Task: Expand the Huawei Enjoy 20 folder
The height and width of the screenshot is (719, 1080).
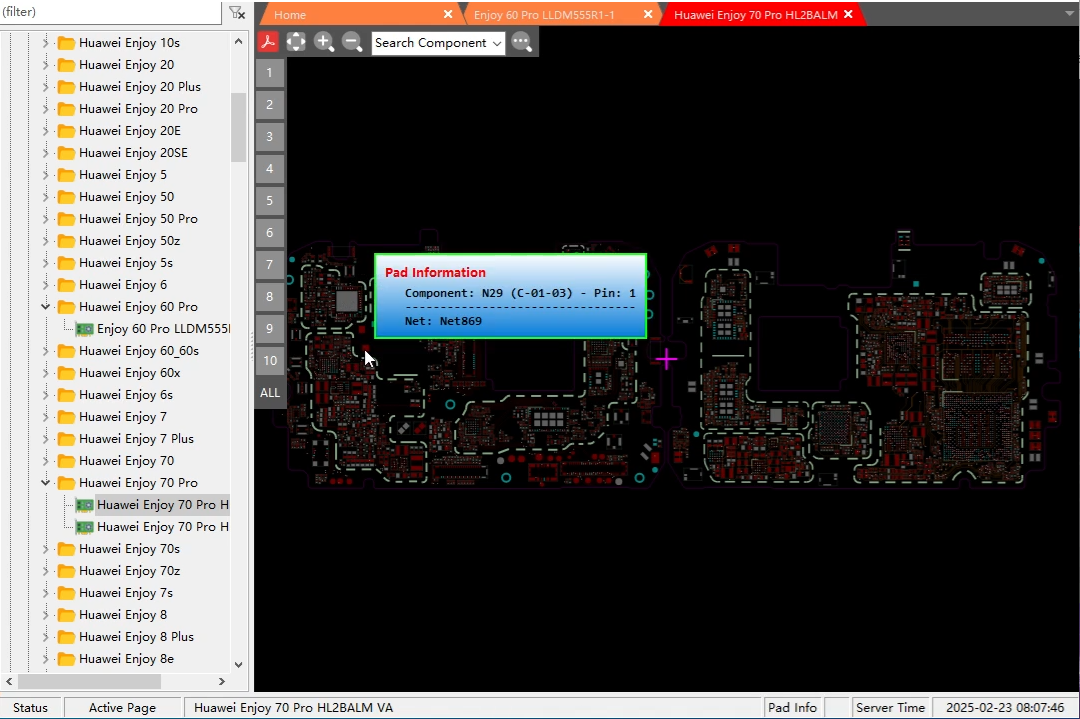Action: [x=45, y=65]
